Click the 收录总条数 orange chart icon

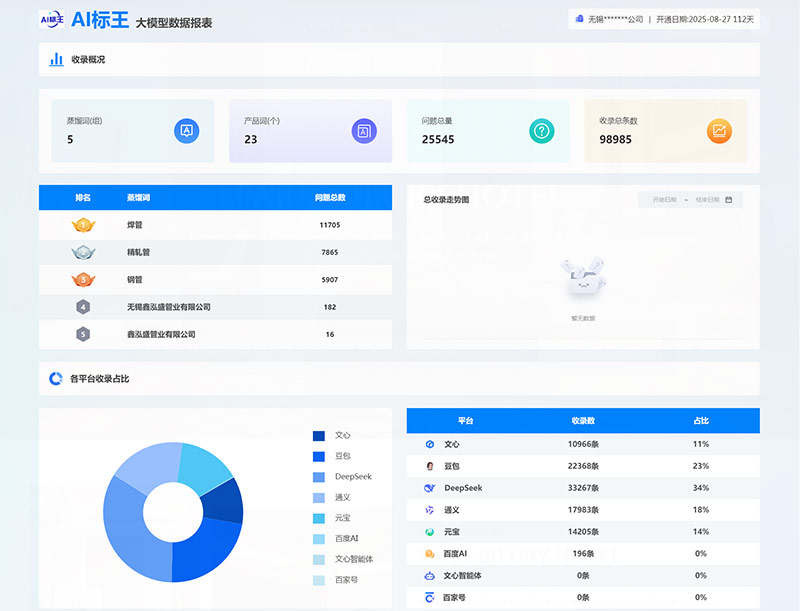coord(719,130)
